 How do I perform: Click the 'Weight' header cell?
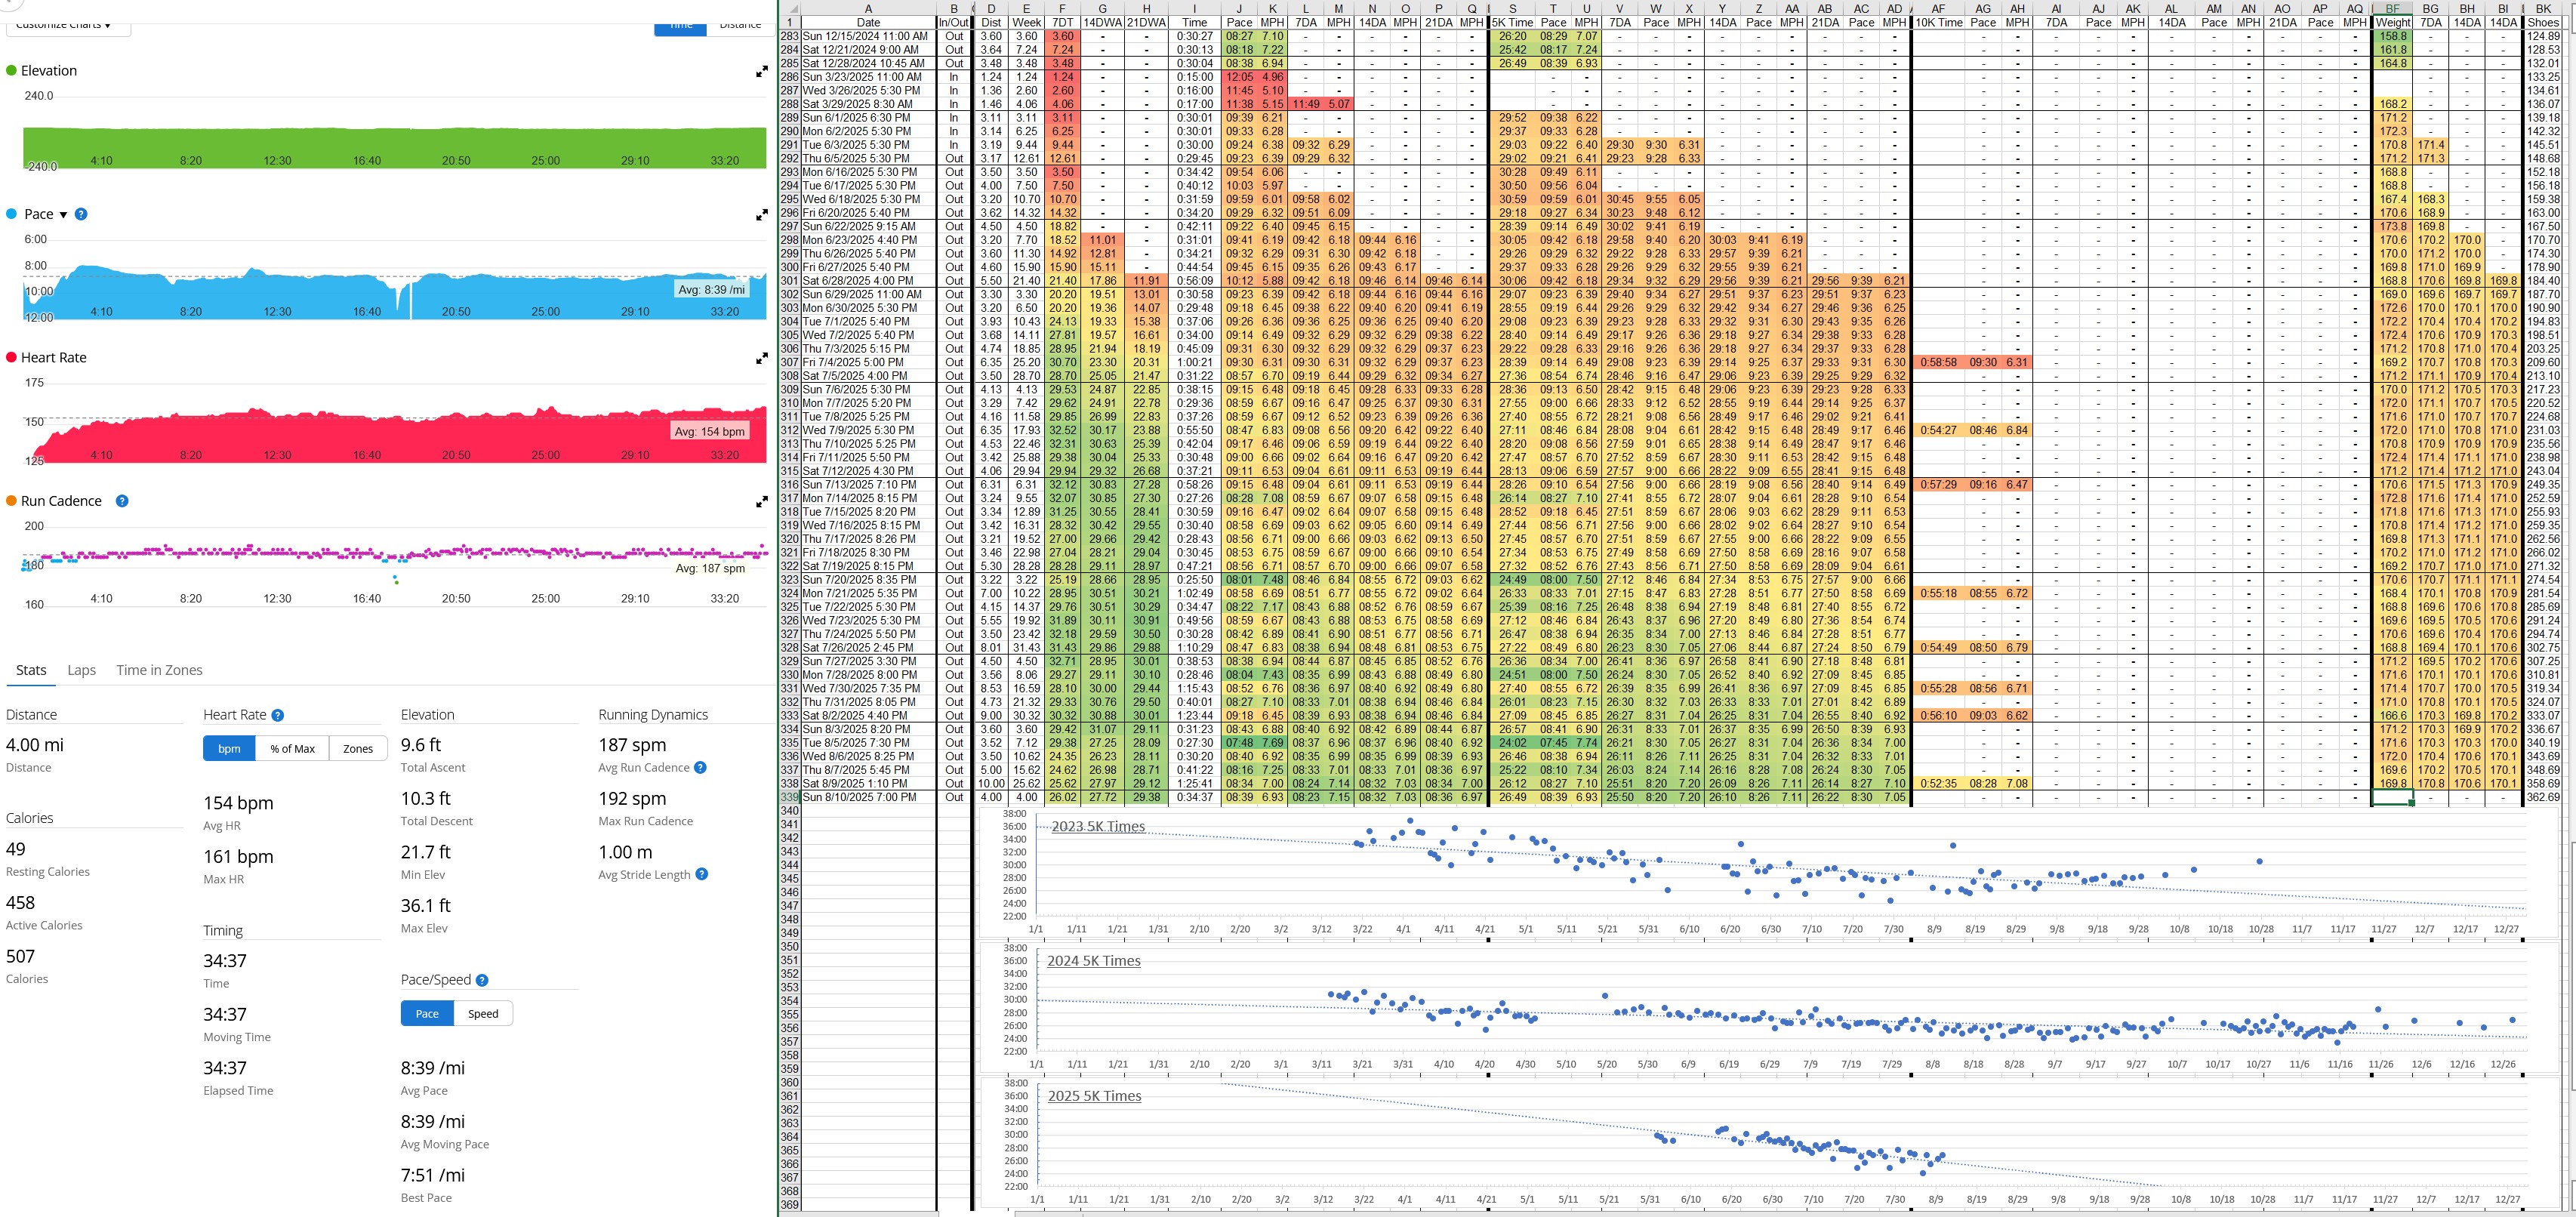2392,23
